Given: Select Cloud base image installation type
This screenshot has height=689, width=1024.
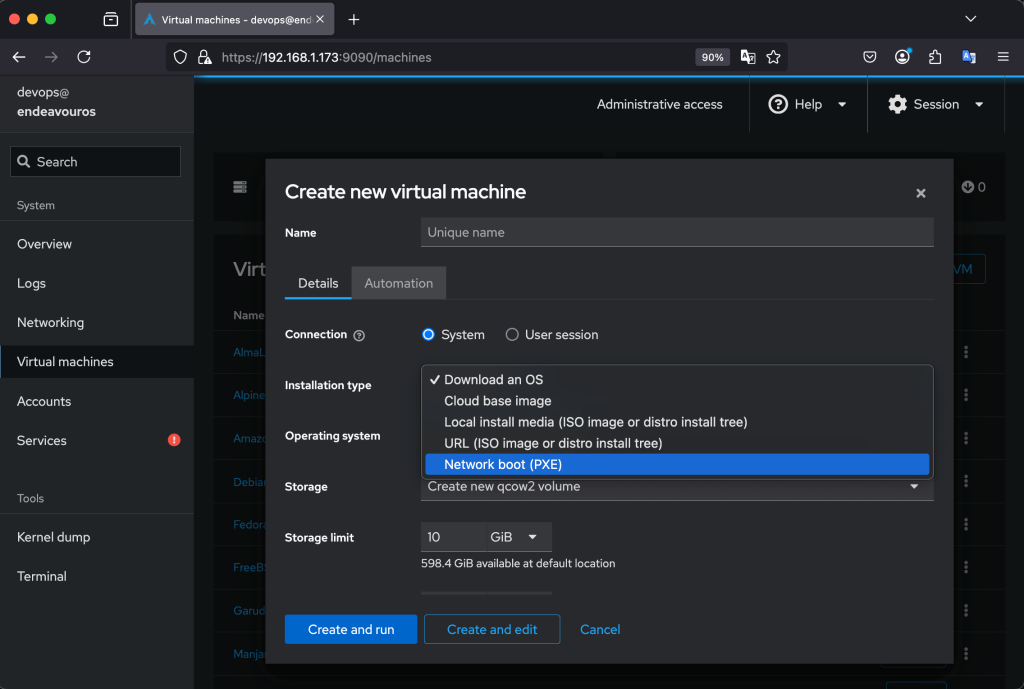Looking at the screenshot, I should (498, 401).
